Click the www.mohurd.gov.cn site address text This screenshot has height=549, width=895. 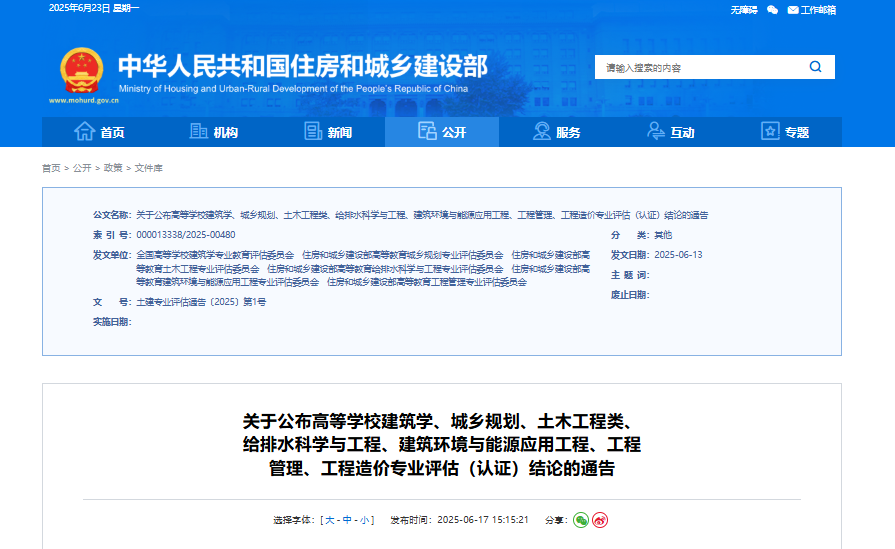click(84, 100)
